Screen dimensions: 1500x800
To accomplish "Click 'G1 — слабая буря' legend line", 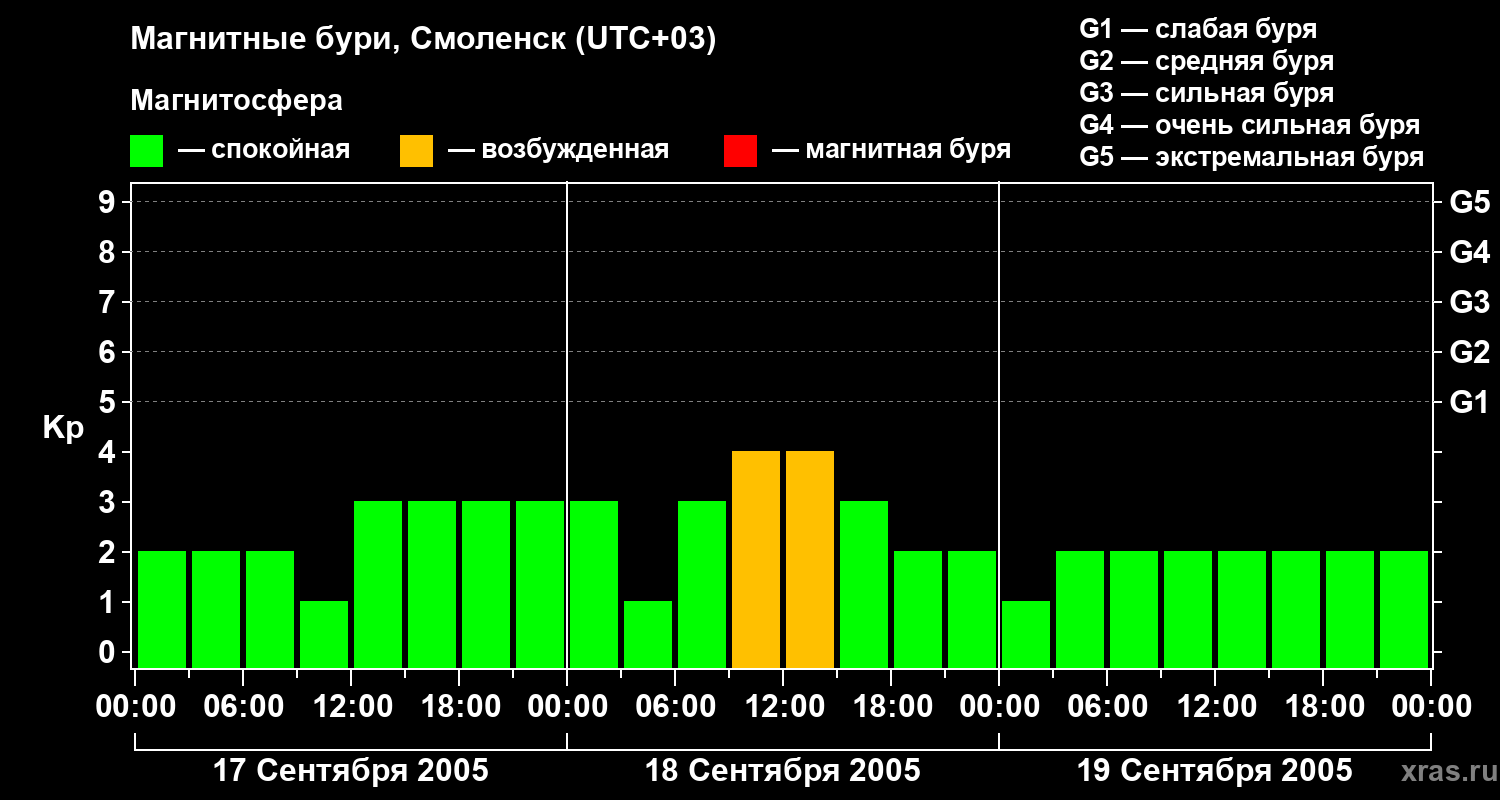I will click(1198, 28).
